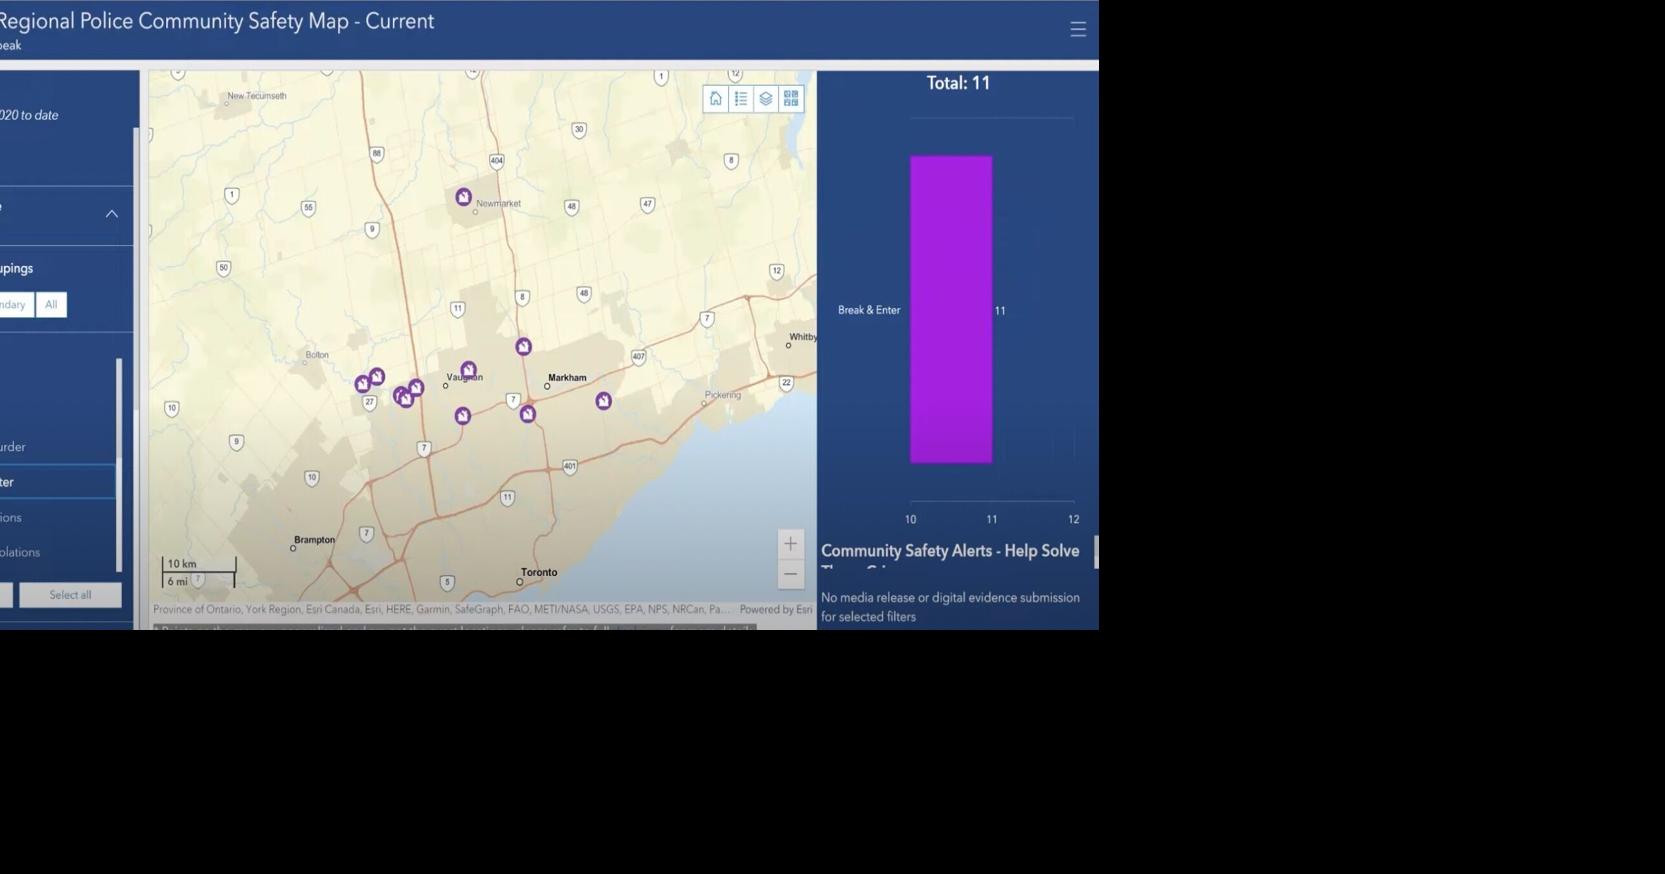Click the purple Break & Enter bar

tap(951, 309)
